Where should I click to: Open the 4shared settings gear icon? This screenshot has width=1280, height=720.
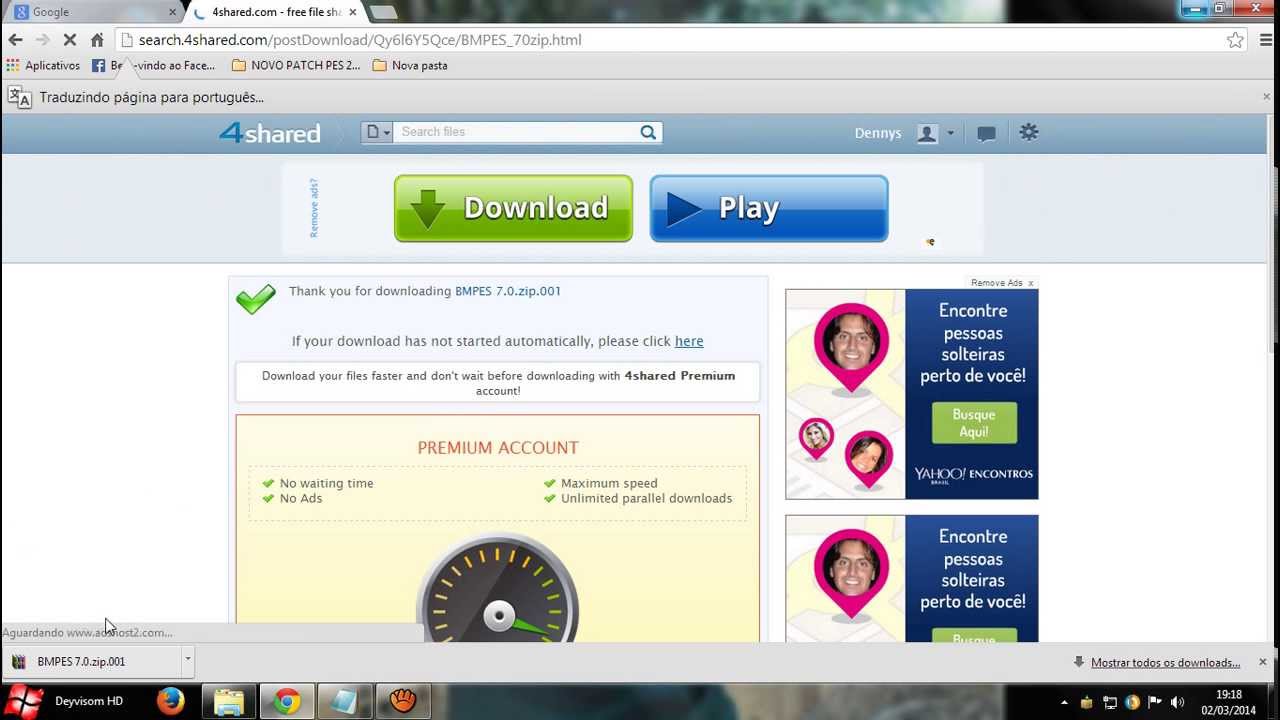click(x=1029, y=132)
